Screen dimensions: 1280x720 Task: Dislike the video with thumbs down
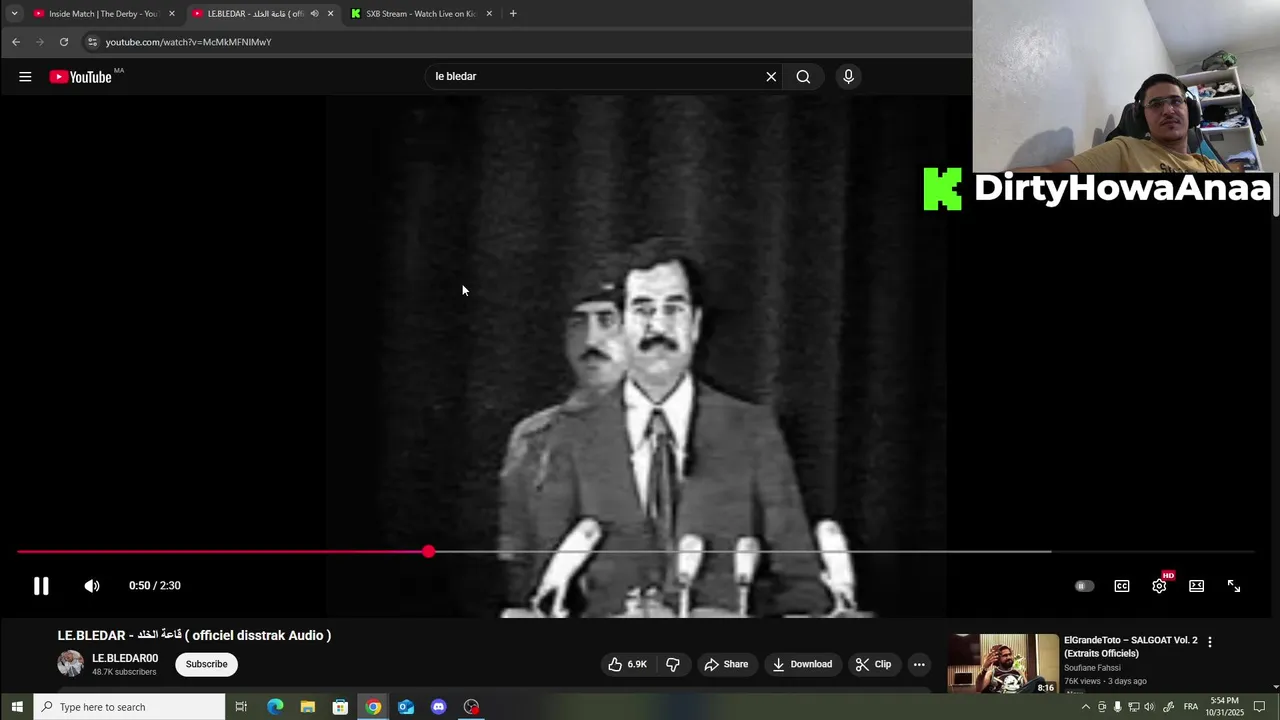(x=673, y=664)
